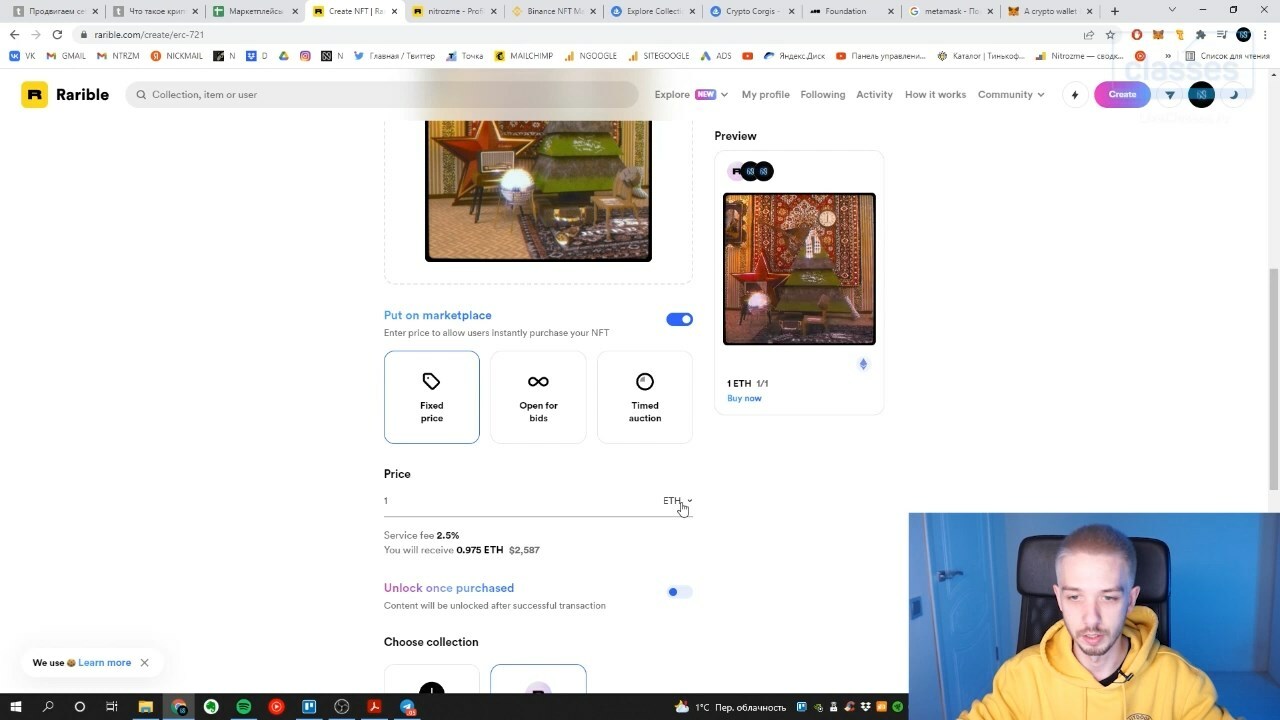Disable the Put on marketplace toggle
The height and width of the screenshot is (720, 1280).
679,319
